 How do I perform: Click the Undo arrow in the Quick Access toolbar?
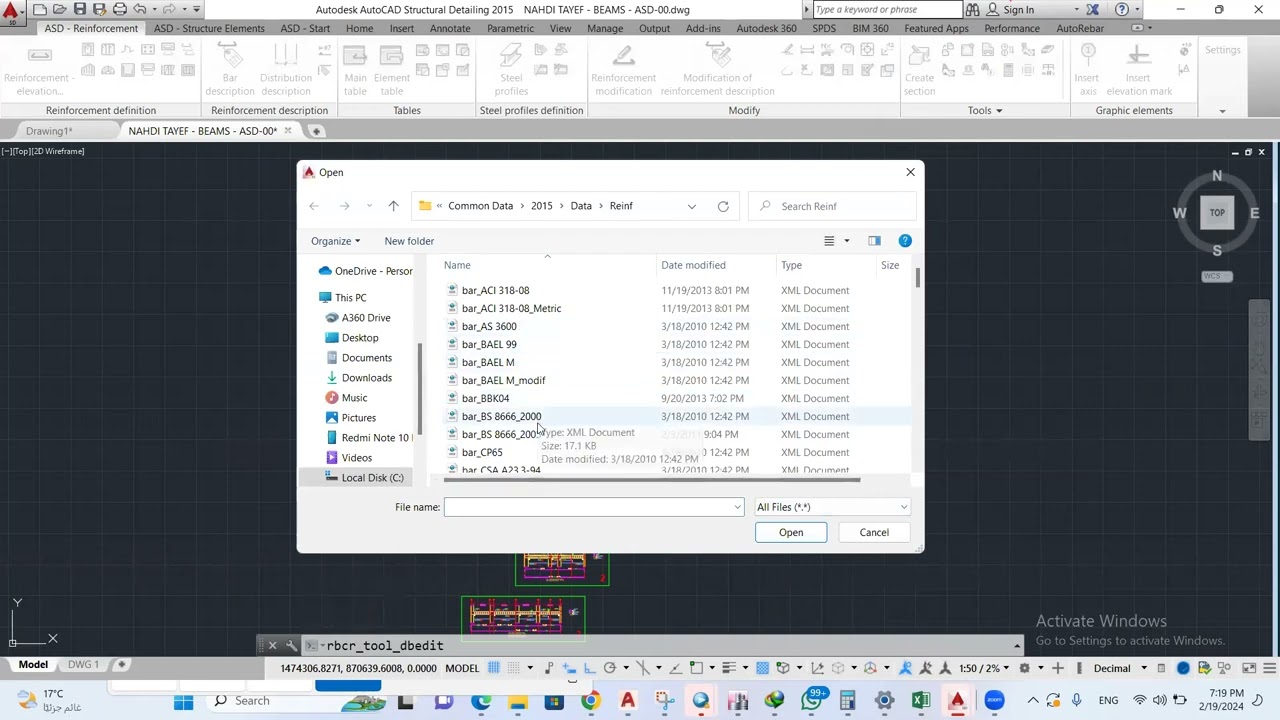140,9
